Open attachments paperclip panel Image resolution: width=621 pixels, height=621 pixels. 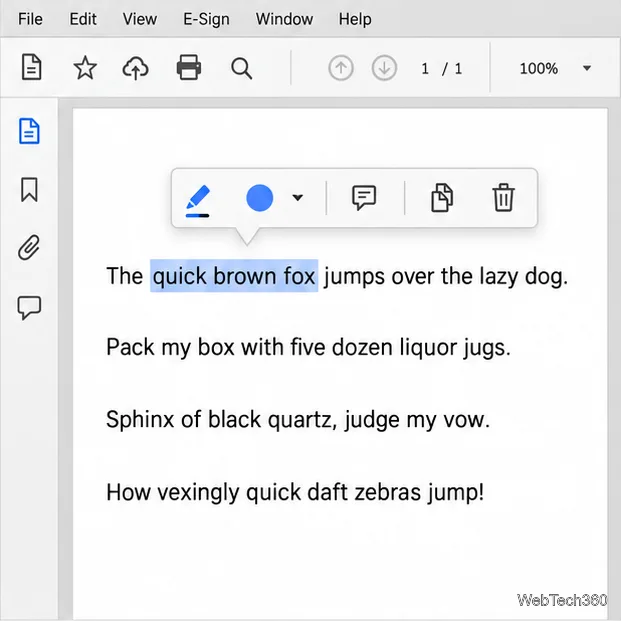pyautogui.click(x=29, y=247)
